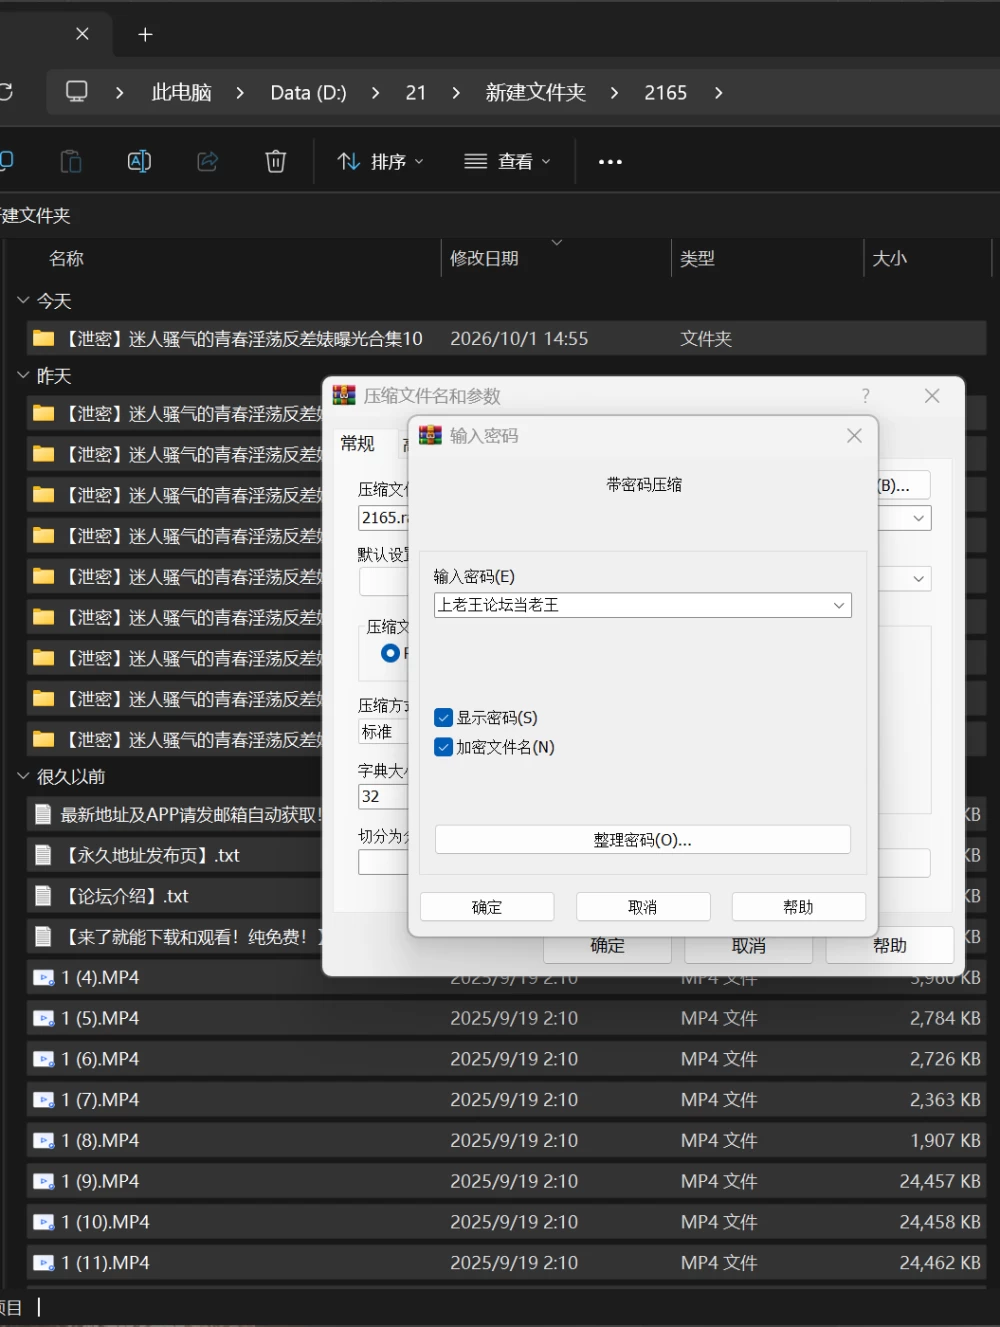Sort by the 修改日期 column header

484,258
